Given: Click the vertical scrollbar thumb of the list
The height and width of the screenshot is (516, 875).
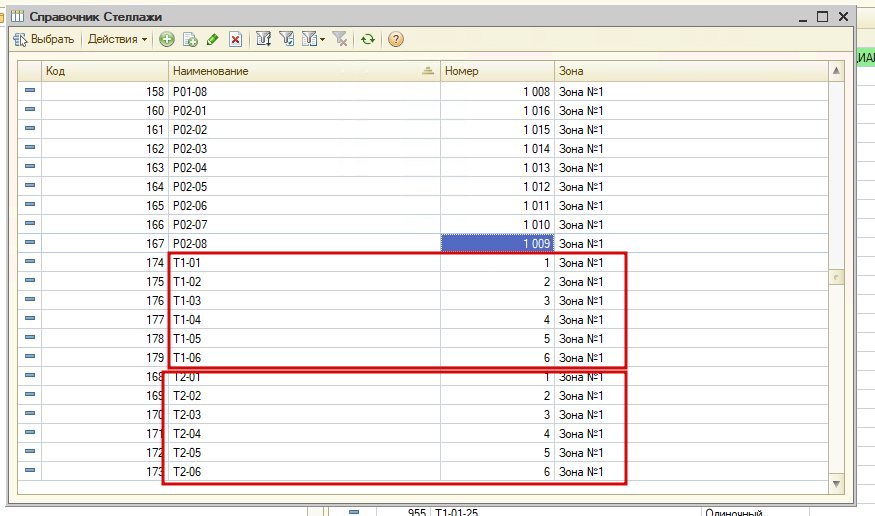Looking at the screenshot, I should coord(836,277).
